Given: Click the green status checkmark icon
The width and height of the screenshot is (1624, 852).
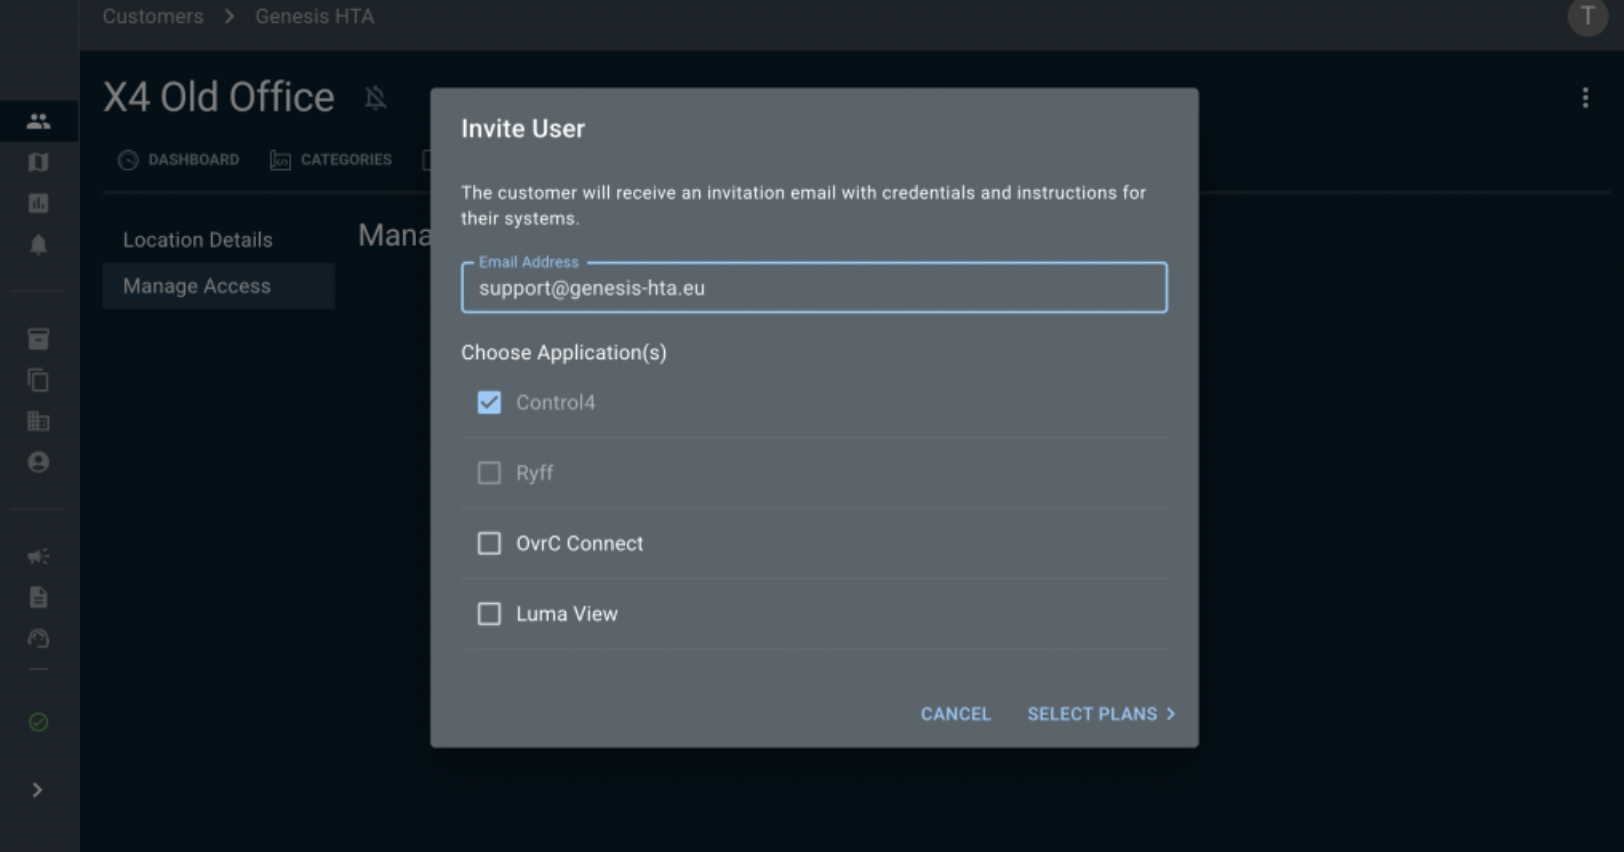Looking at the screenshot, I should pos(39,722).
